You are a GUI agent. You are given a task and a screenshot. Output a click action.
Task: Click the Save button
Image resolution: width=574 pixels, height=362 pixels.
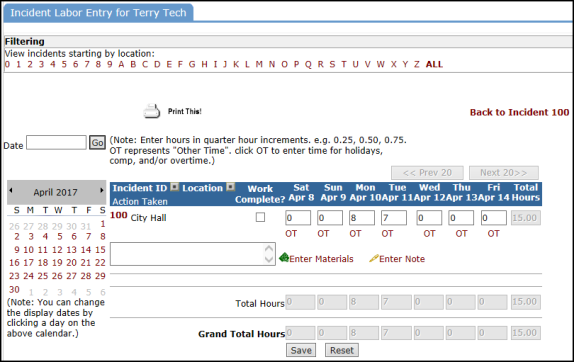pyautogui.click(x=301, y=350)
